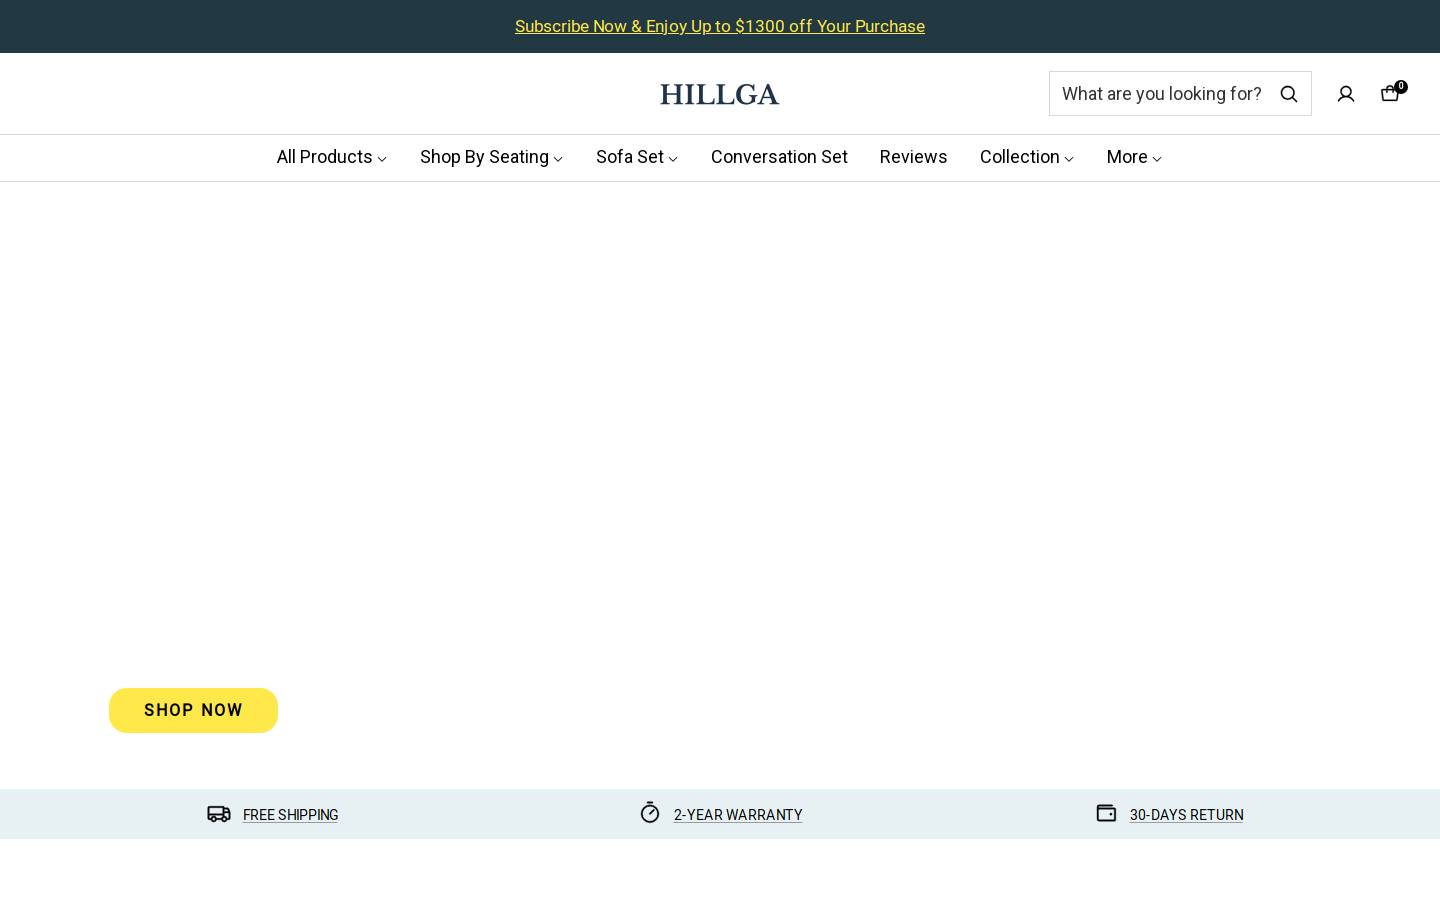This screenshot has width=1440, height=900.
Task: Go to the Reviews page
Action: [x=913, y=157]
